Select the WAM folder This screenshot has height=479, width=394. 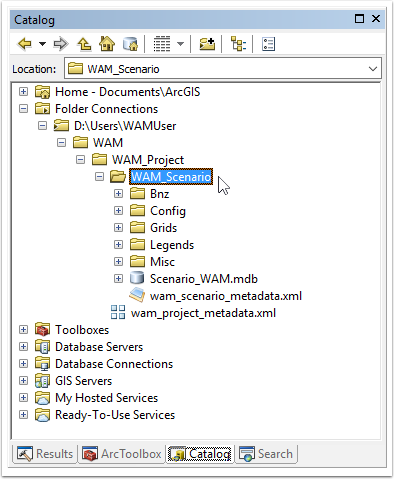pos(108,143)
